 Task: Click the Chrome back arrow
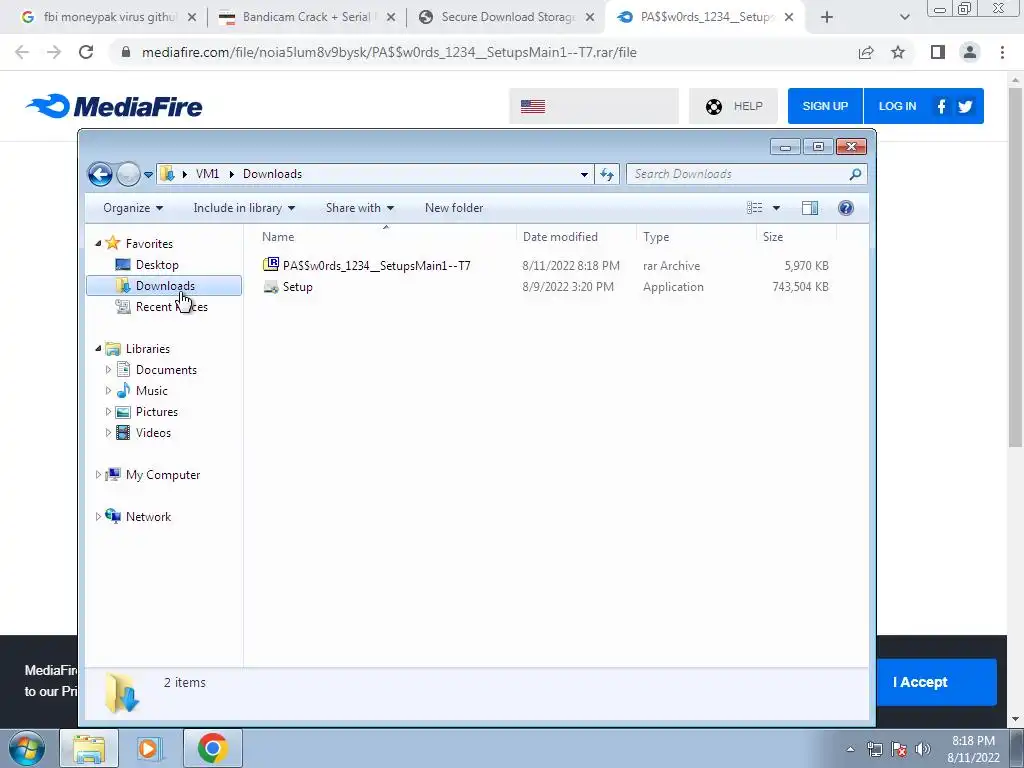tap(22, 52)
